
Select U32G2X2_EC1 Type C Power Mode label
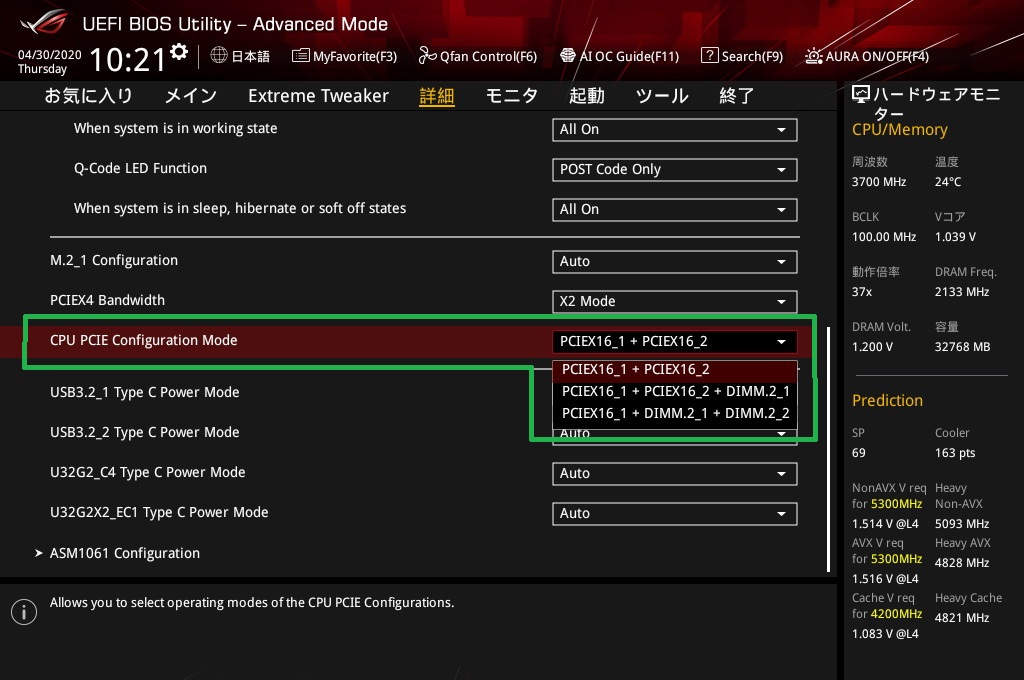point(159,512)
